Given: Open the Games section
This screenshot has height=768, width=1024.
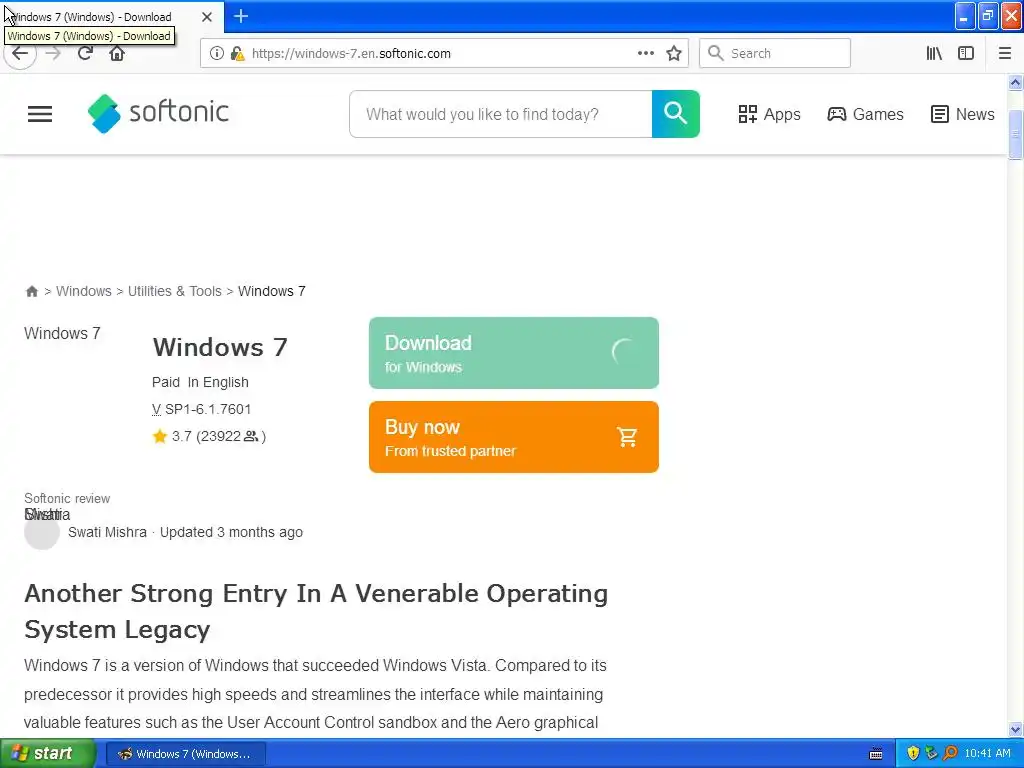Looking at the screenshot, I should 865,114.
